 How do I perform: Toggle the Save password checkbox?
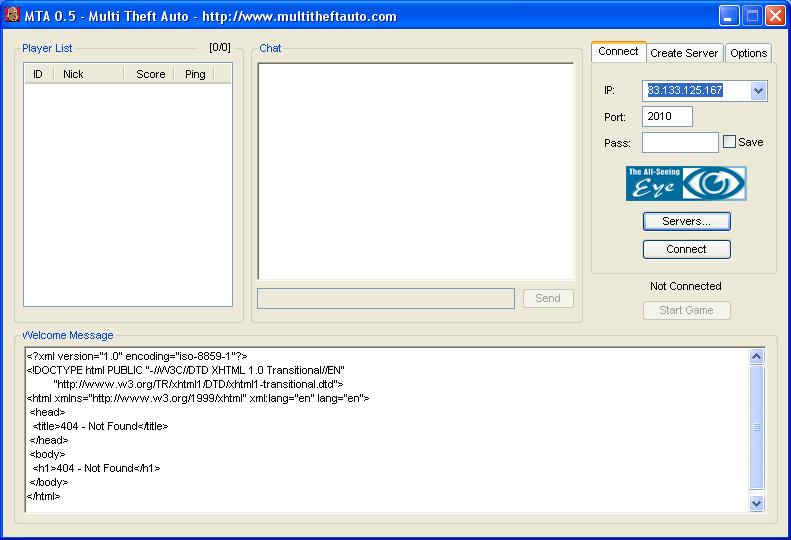pyautogui.click(x=729, y=142)
